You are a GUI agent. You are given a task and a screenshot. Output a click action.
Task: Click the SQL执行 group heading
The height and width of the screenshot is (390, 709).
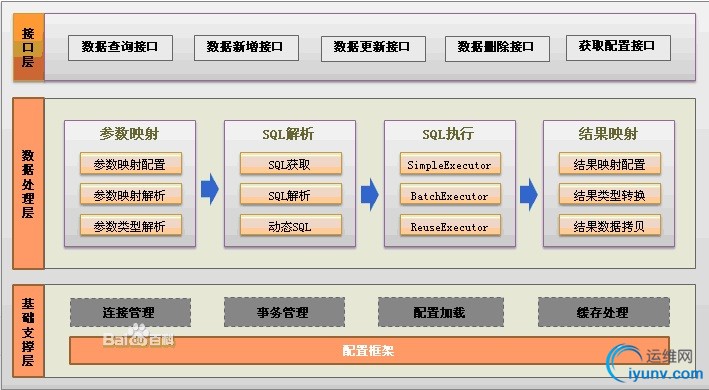pyautogui.click(x=448, y=134)
